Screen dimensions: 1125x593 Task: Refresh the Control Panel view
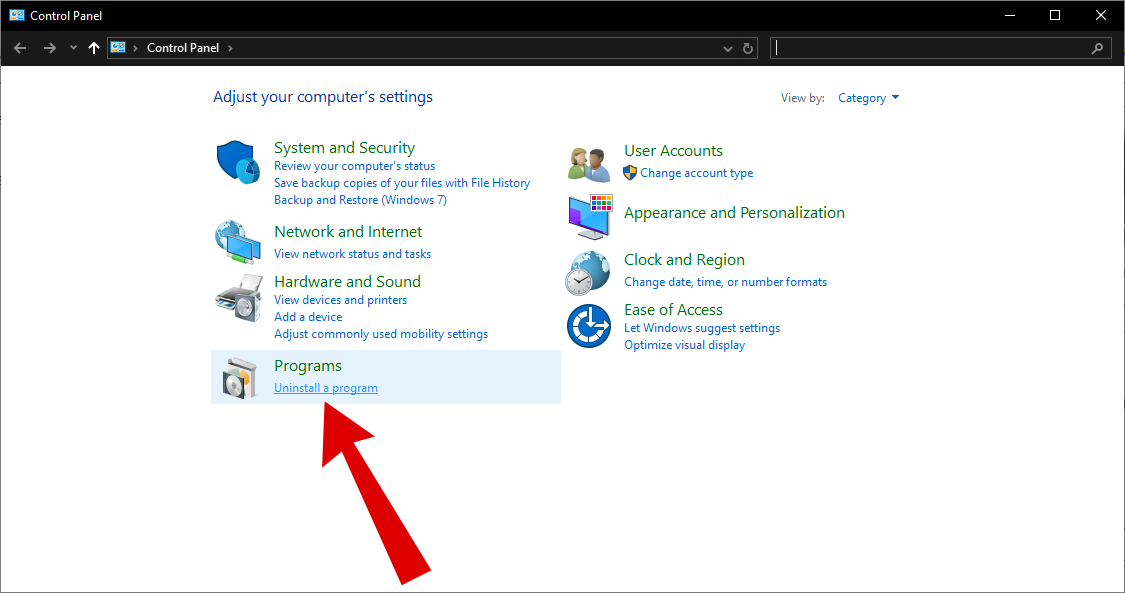click(748, 48)
